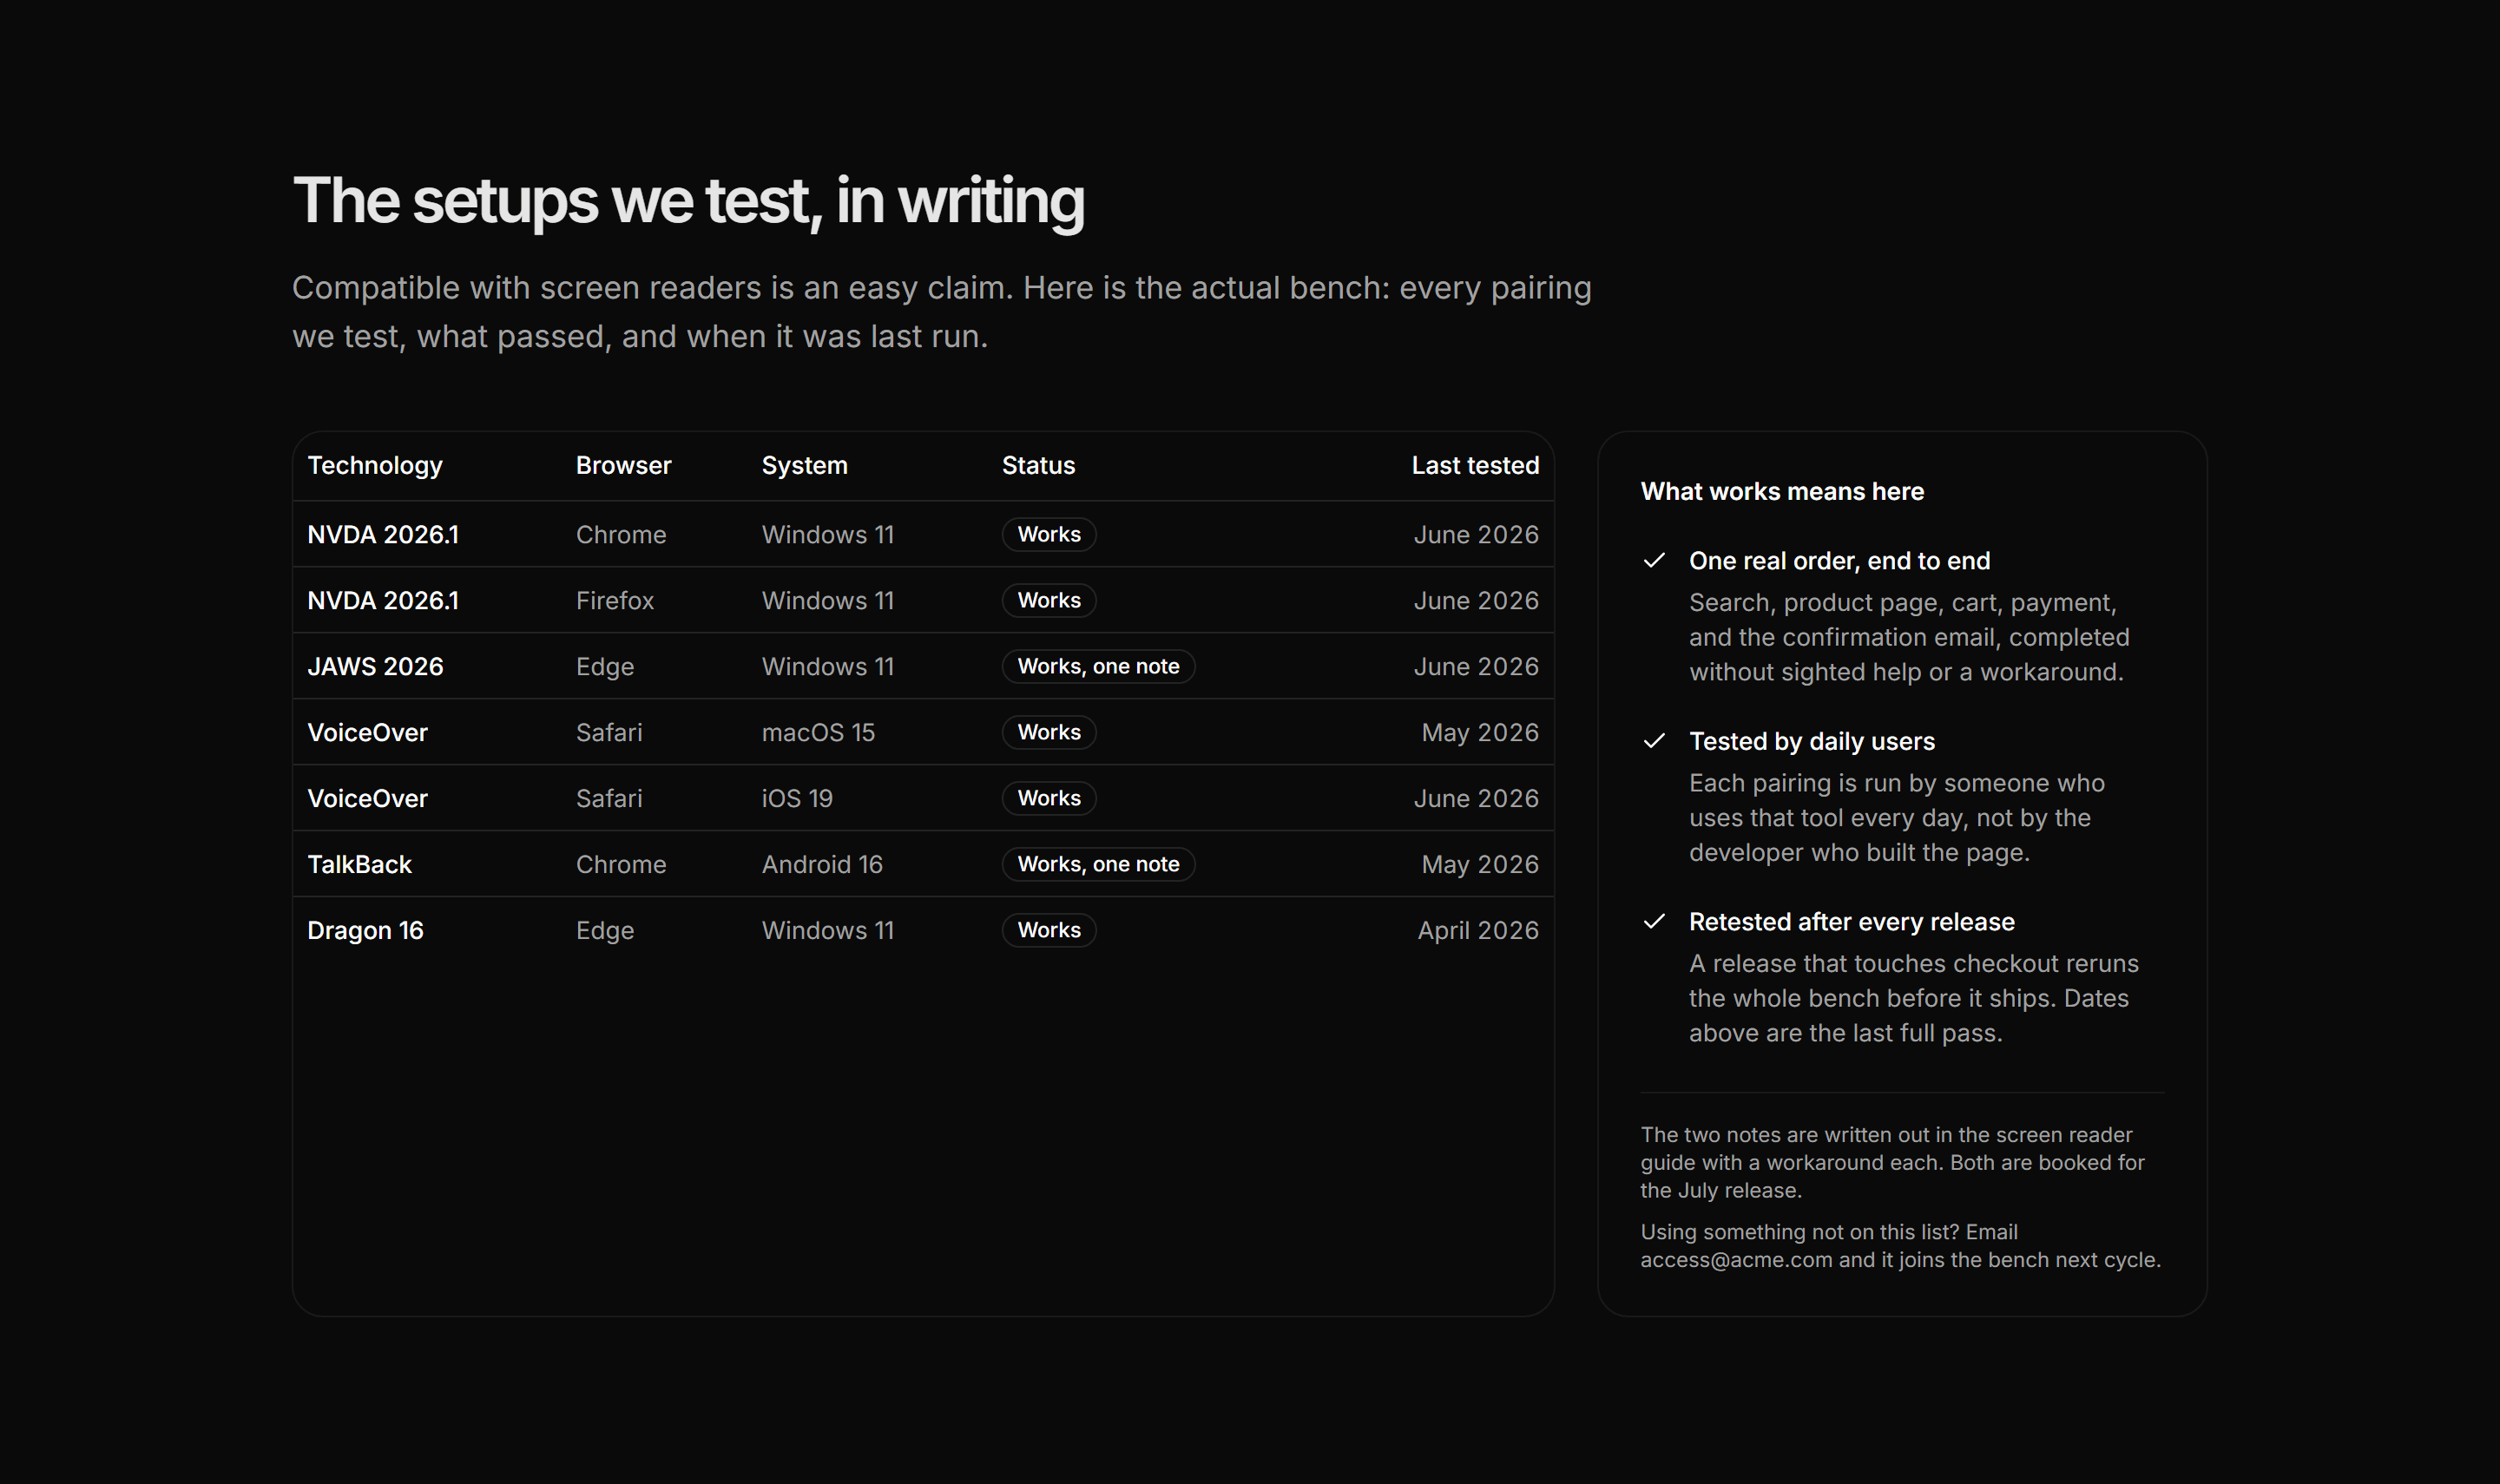Click the "iOS 19" system cell

797,799
